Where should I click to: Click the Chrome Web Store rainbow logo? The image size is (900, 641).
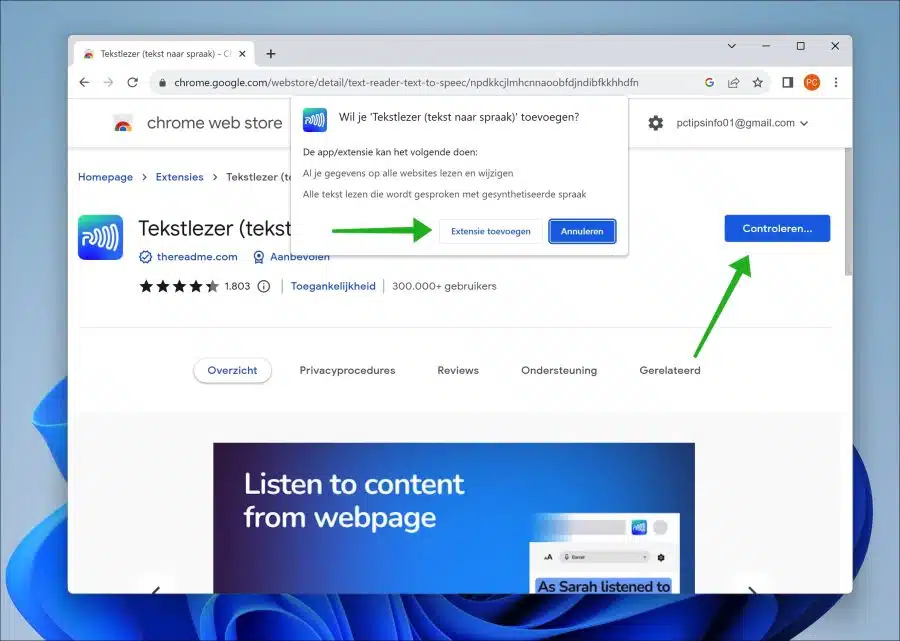[123, 123]
